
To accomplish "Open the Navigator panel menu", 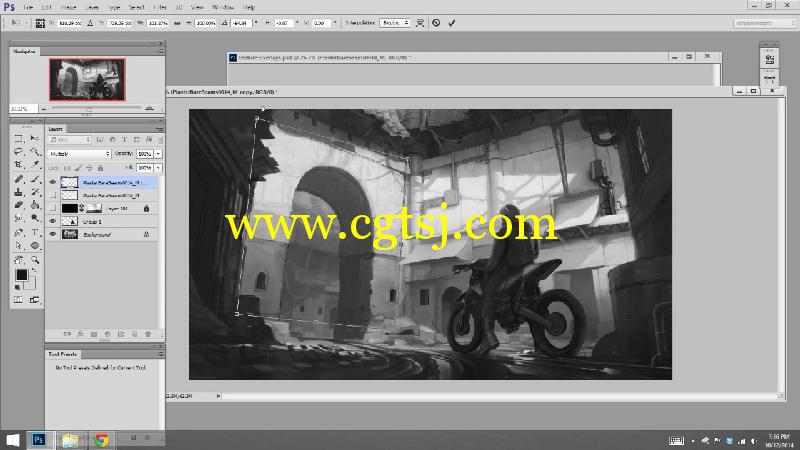I will point(160,51).
